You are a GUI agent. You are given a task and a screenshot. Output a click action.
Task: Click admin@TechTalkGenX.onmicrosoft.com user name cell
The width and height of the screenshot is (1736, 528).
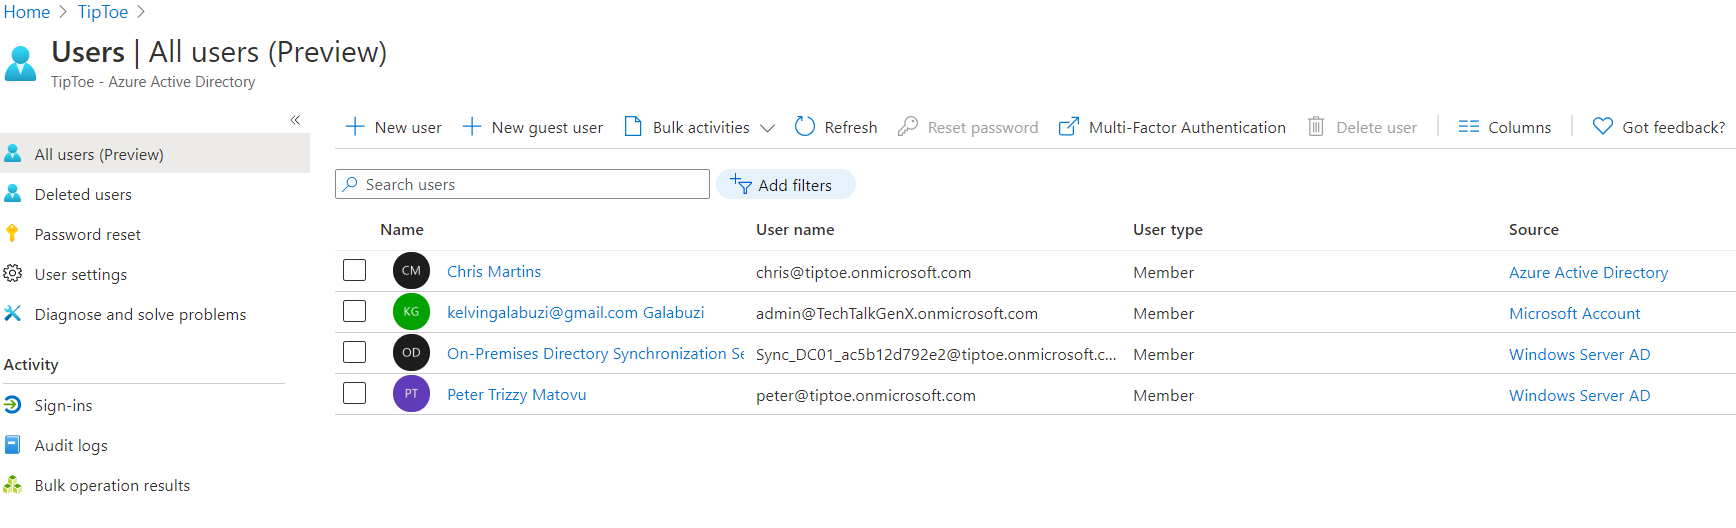(x=897, y=313)
